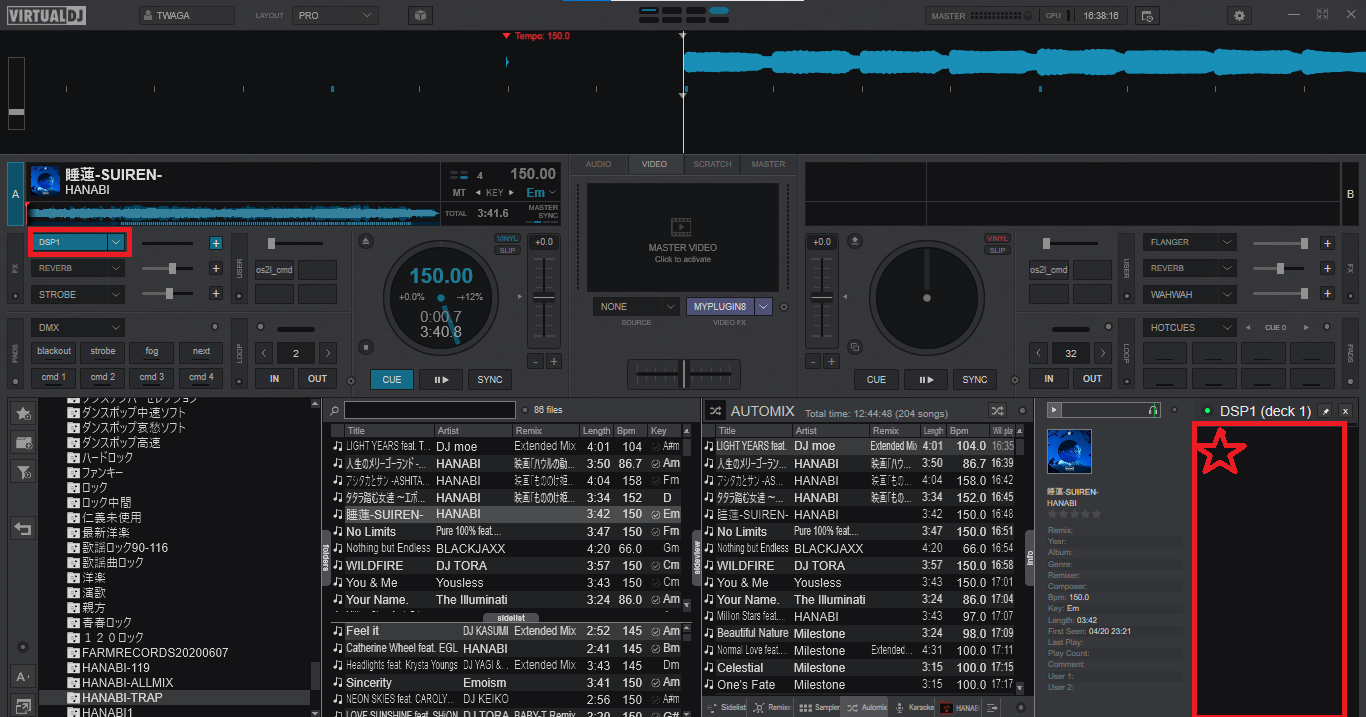
Task: Toggle DSP1 effect on with its plus button
Action: (215, 243)
